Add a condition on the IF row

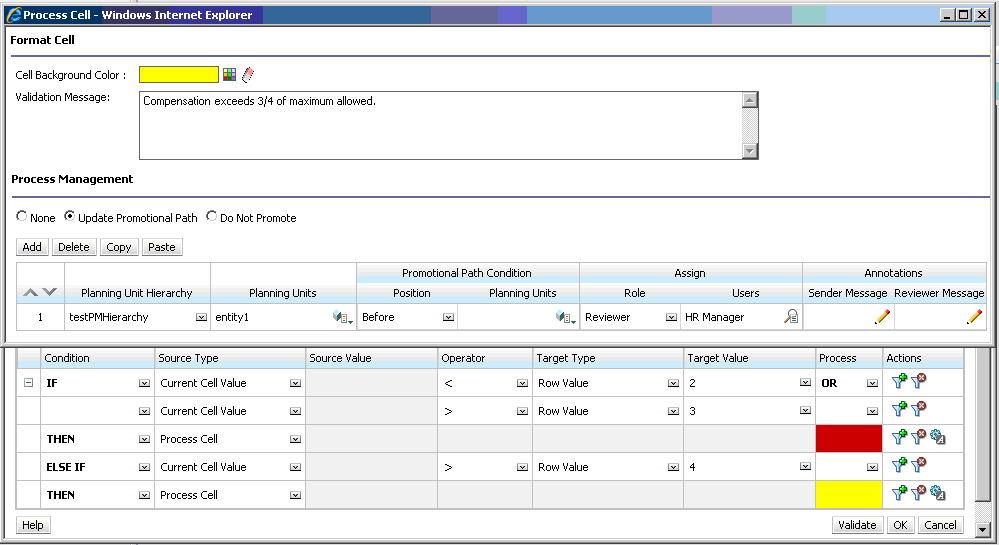pos(898,383)
